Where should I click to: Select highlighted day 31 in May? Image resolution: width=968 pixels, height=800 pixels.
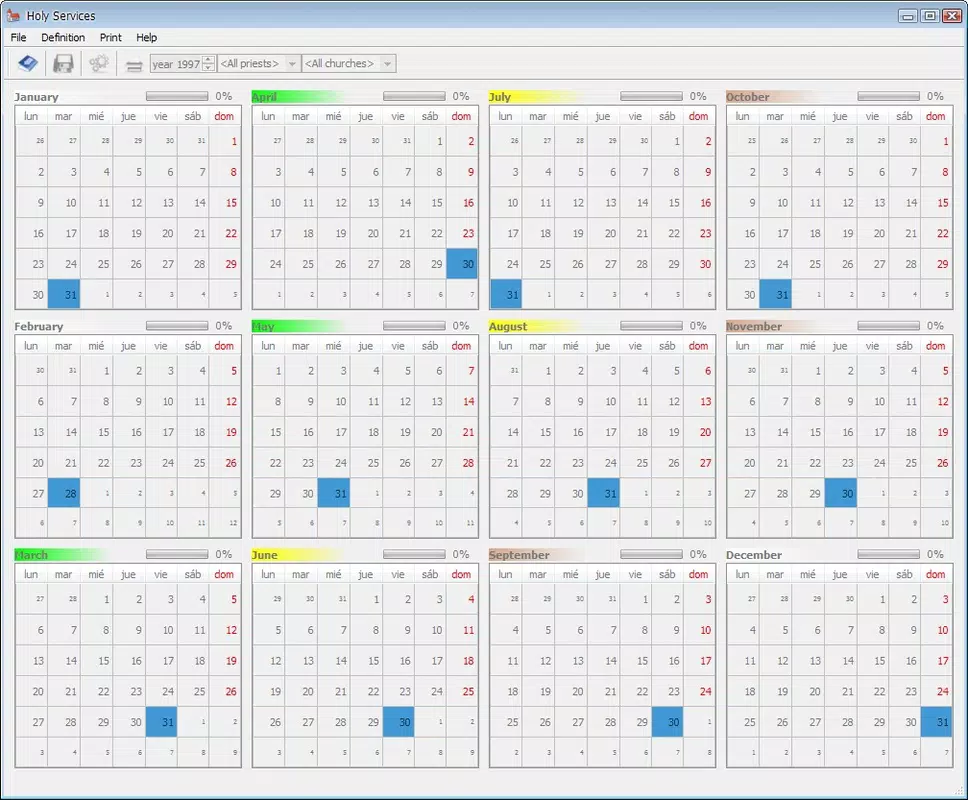[x=333, y=493]
